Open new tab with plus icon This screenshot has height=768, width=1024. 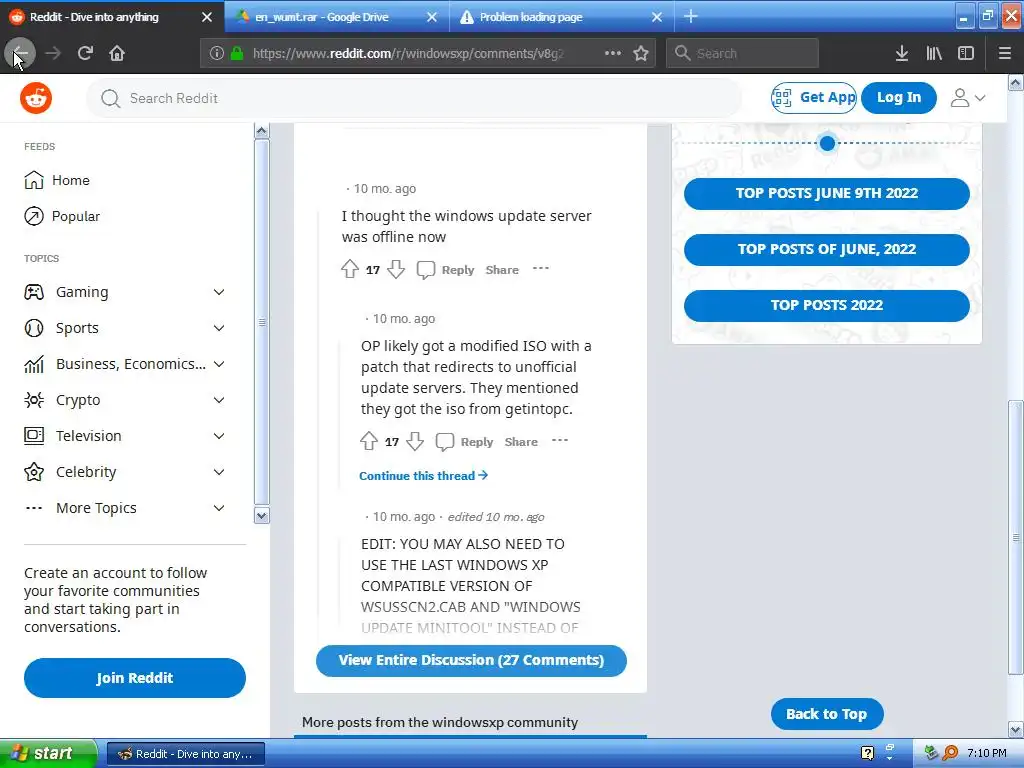(691, 16)
